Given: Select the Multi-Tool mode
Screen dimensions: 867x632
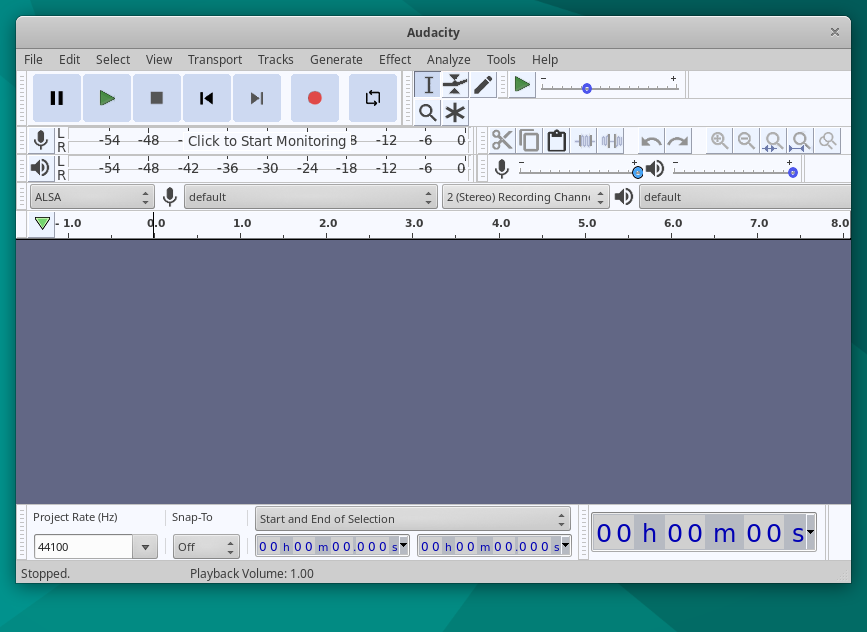Looking at the screenshot, I should (x=454, y=113).
